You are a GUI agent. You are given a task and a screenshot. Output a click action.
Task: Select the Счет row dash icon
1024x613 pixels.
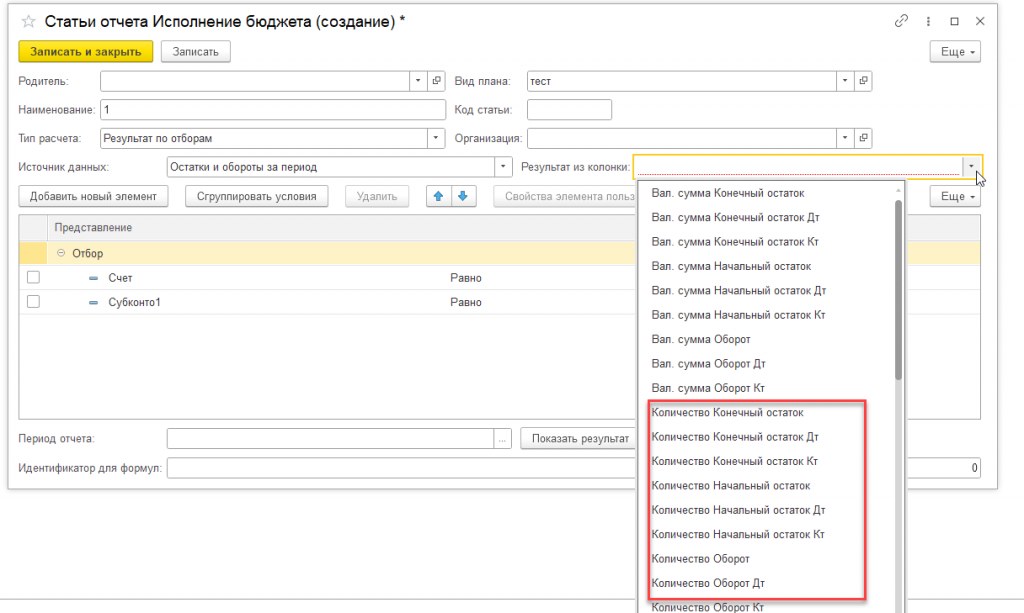(x=93, y=278)
